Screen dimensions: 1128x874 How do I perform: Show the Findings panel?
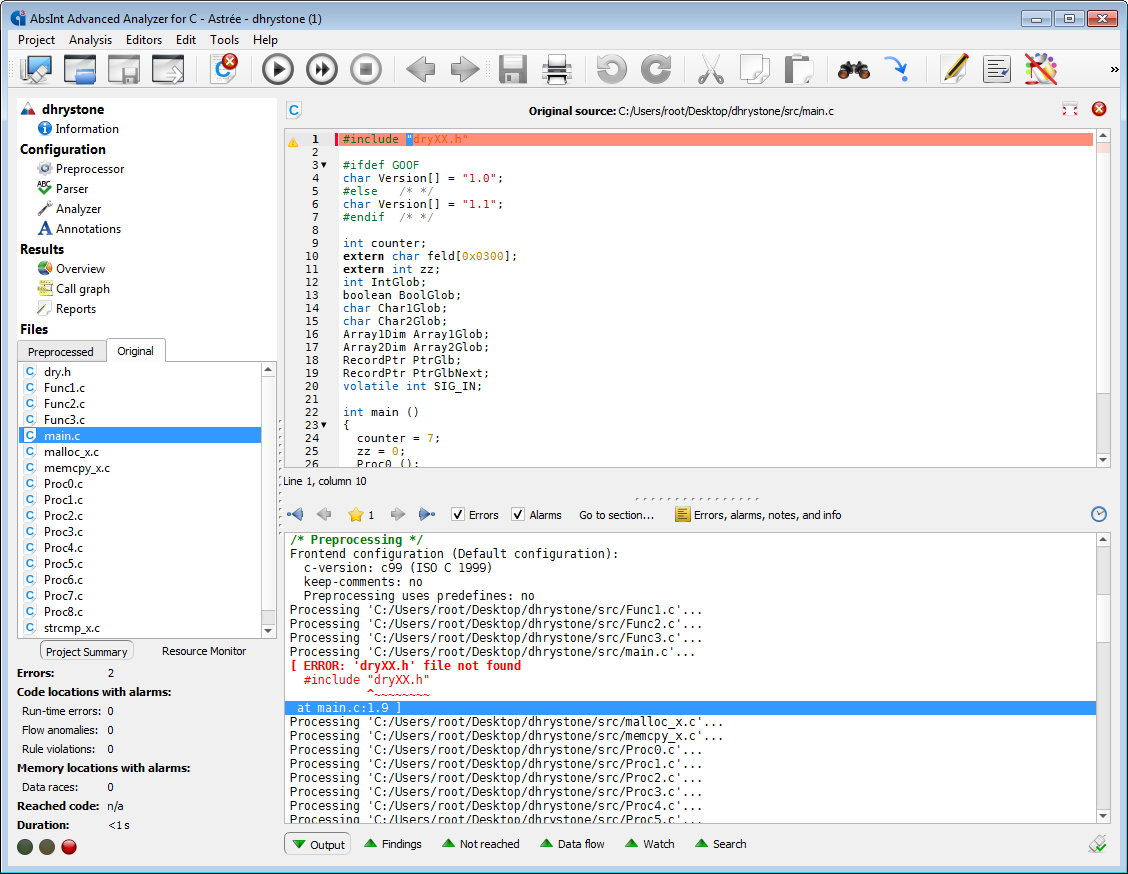[393, 844]
